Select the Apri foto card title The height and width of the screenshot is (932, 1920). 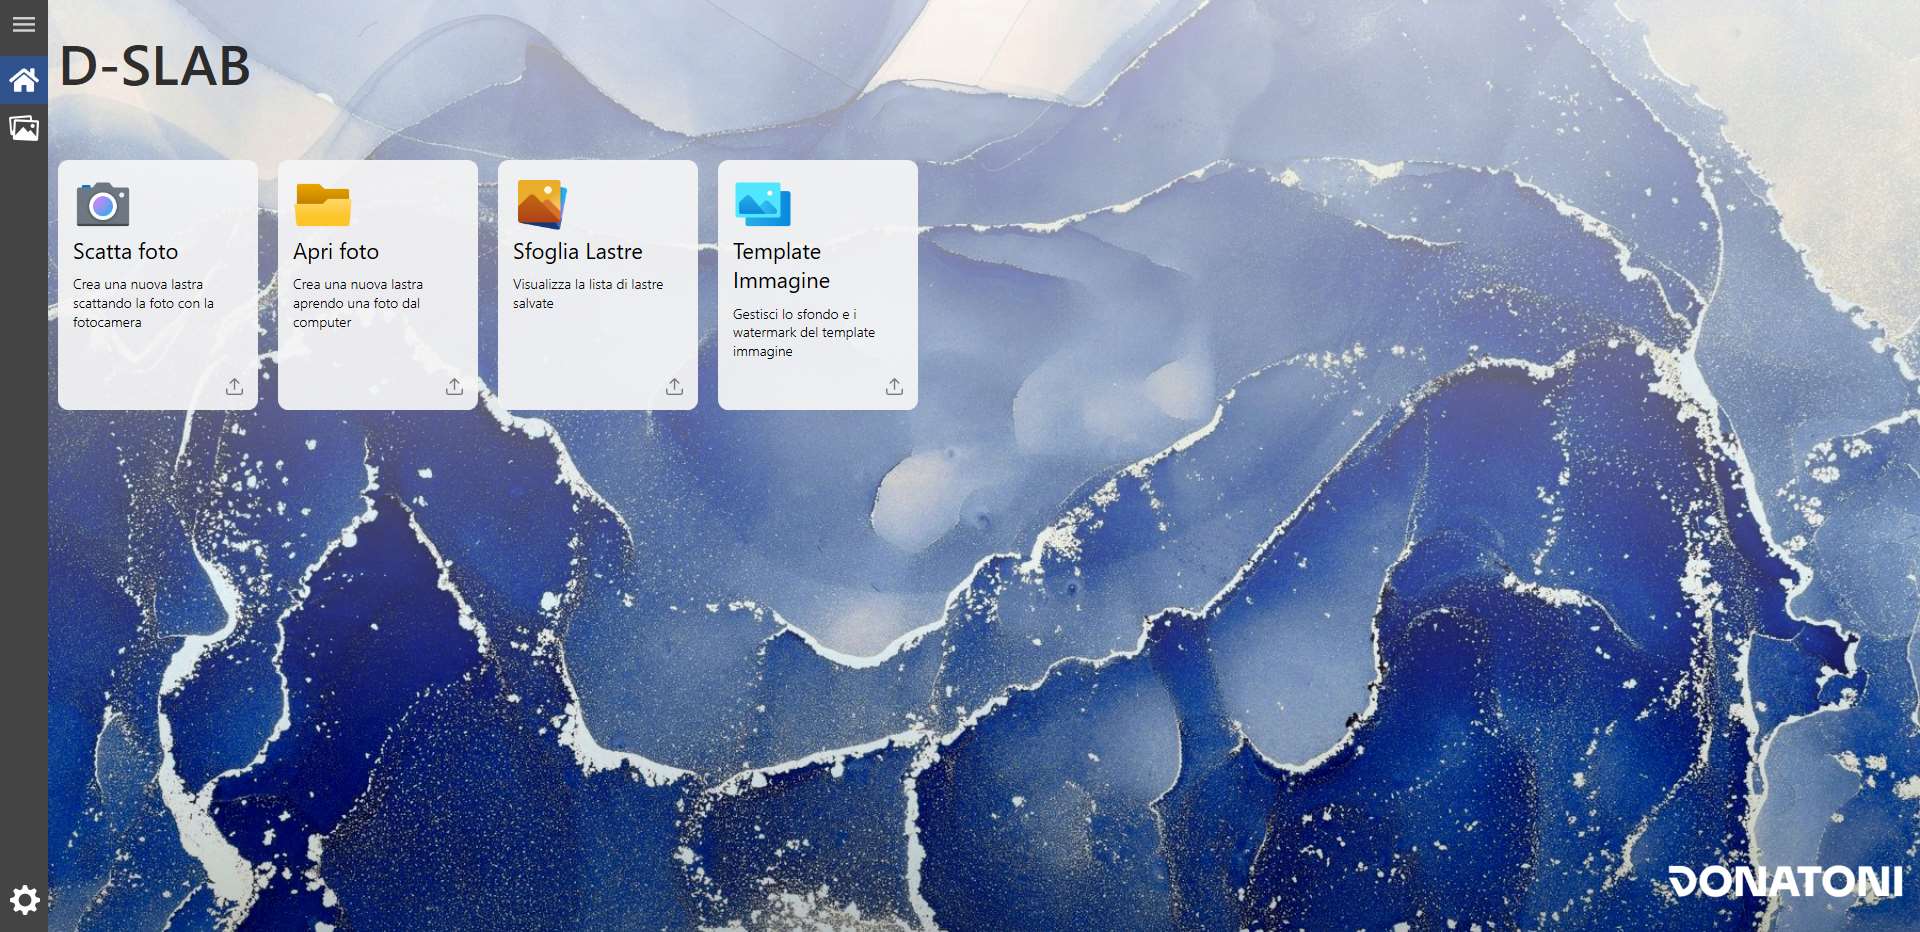pos(336,252)
